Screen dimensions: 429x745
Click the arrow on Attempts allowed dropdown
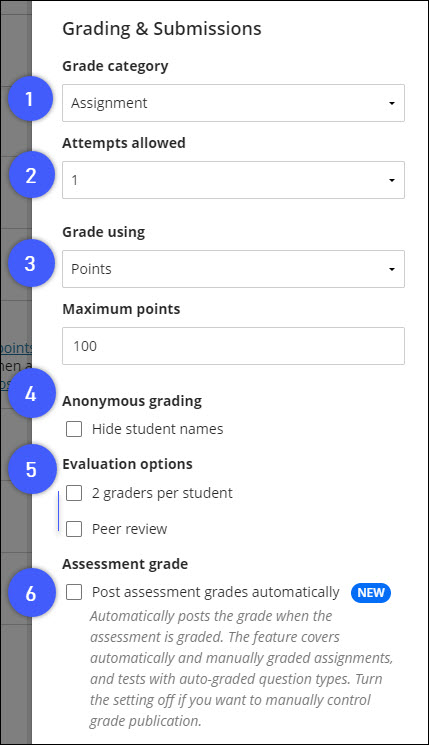tap(391, 180)
